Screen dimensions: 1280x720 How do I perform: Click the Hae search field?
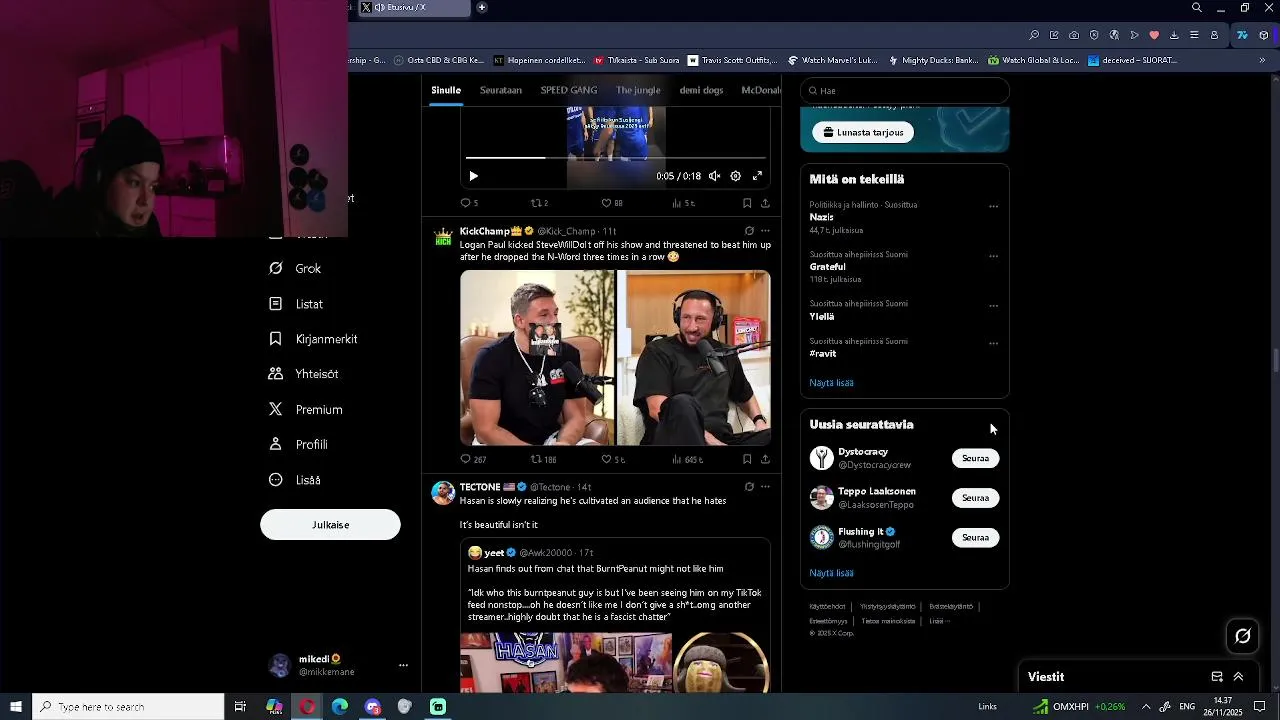click(905, 91)
